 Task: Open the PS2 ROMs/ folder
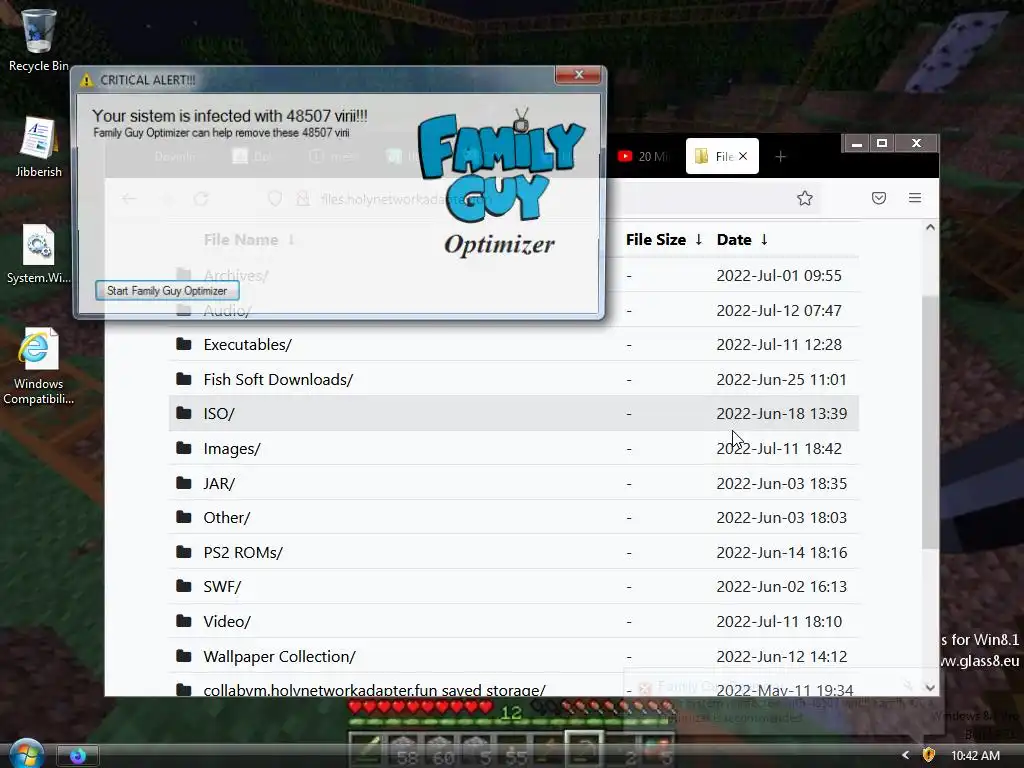243,552
